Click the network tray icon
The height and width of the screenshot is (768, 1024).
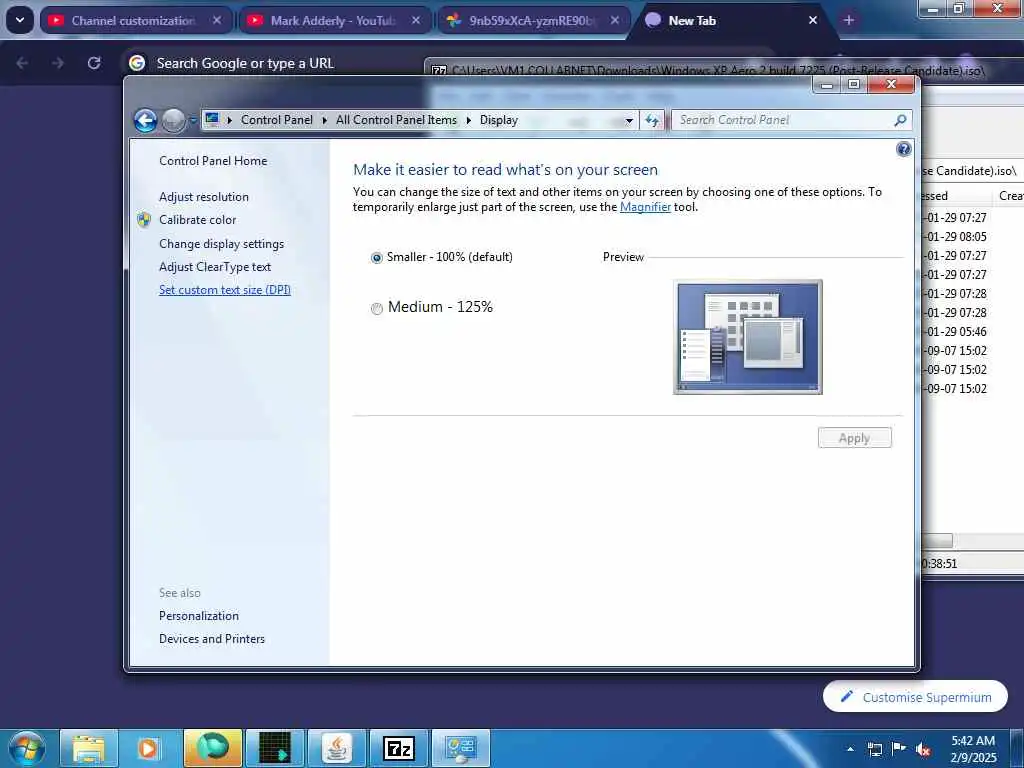point(875,749)
